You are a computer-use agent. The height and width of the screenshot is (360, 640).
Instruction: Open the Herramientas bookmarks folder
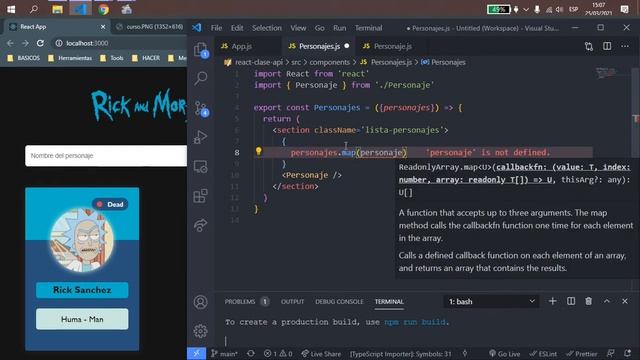(x=70, y=58)
